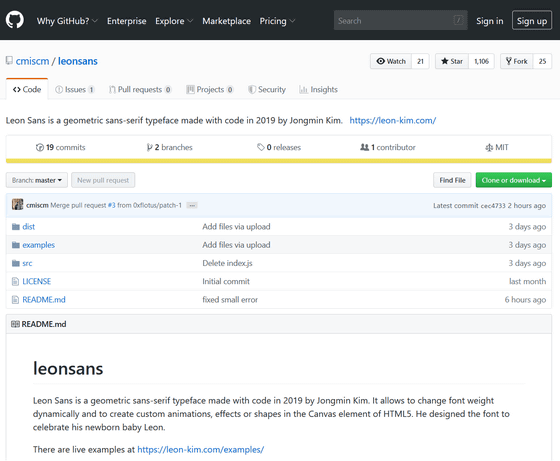Open the Branch: master dropdown
The width and height of the screenshot is (560, 461).
pos(37,180)
